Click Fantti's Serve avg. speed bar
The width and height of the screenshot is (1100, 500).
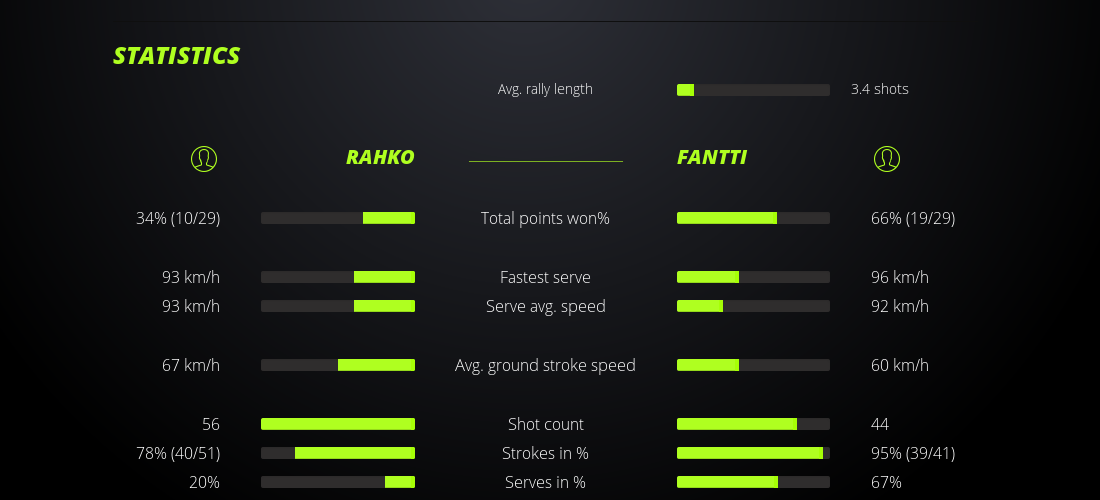pyautogui.click(x=753, y=306)
